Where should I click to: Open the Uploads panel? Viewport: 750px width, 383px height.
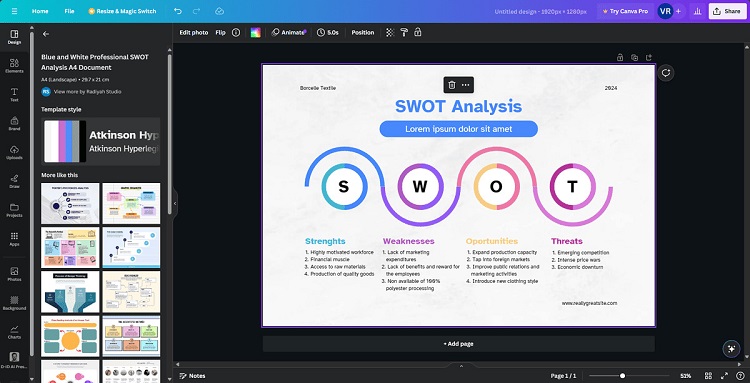pos(14,152)
